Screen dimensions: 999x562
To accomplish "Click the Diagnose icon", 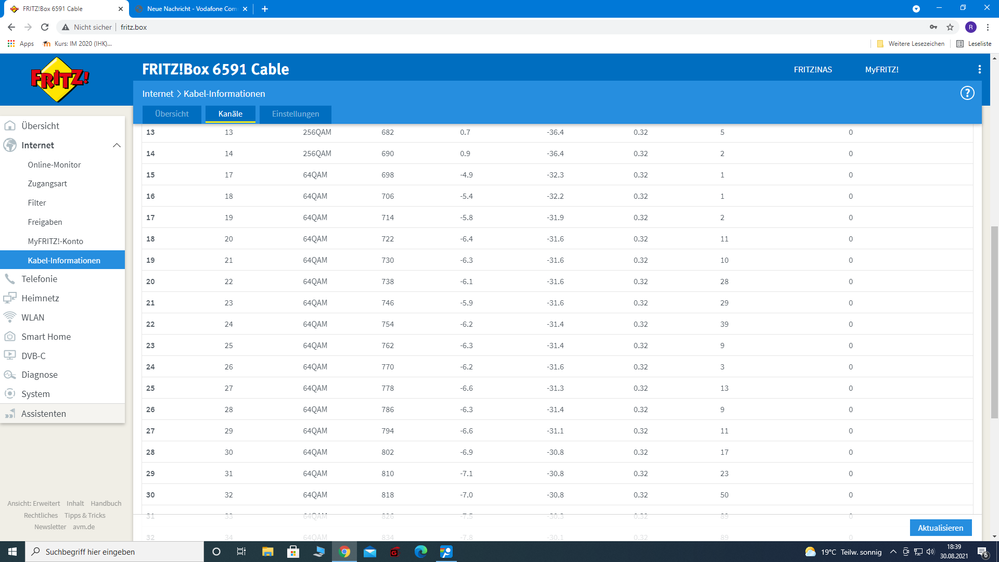I will (x=10, y=375).
